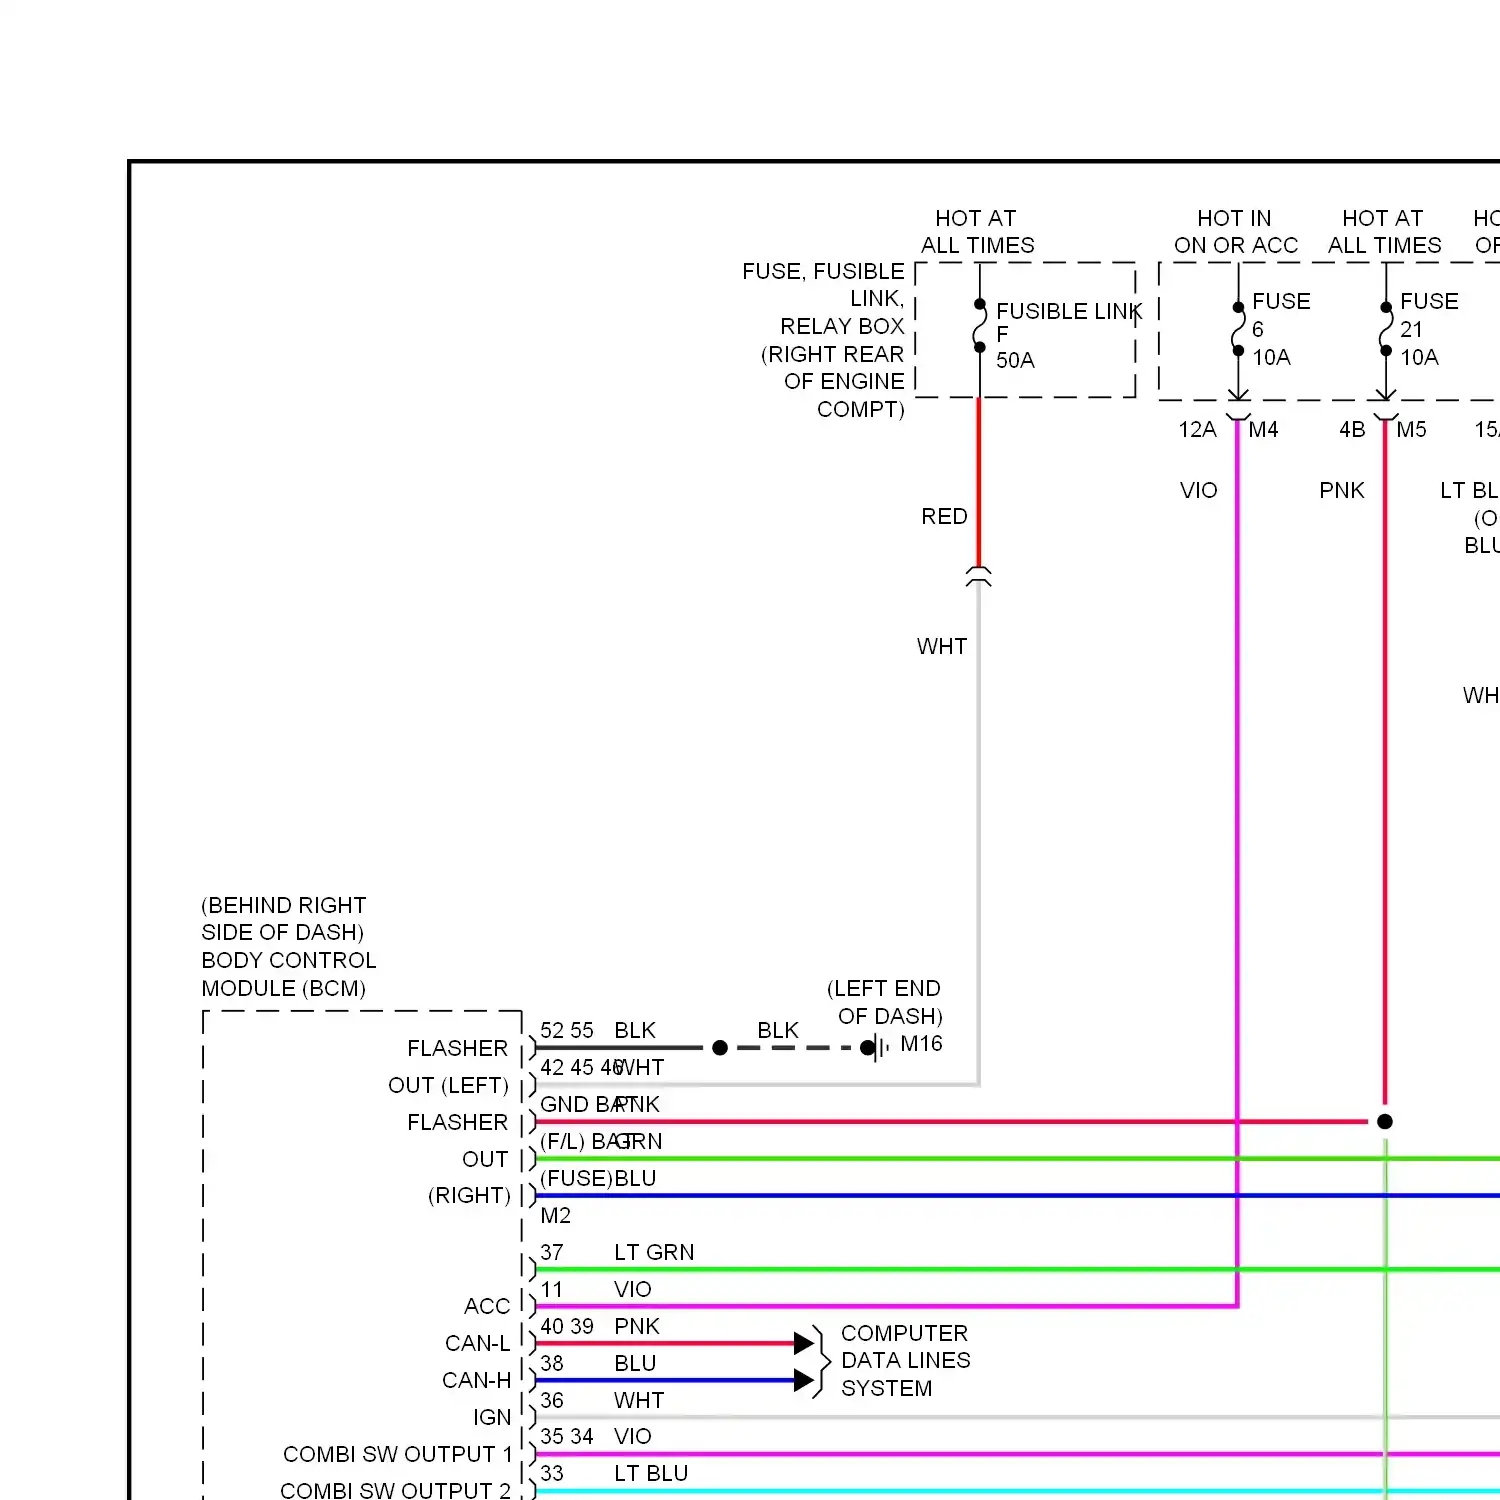Click the VIO wire label under 12A
Image resolution: width=1500 pixels, height=1500 pixels.
[x=1198, y=490]
